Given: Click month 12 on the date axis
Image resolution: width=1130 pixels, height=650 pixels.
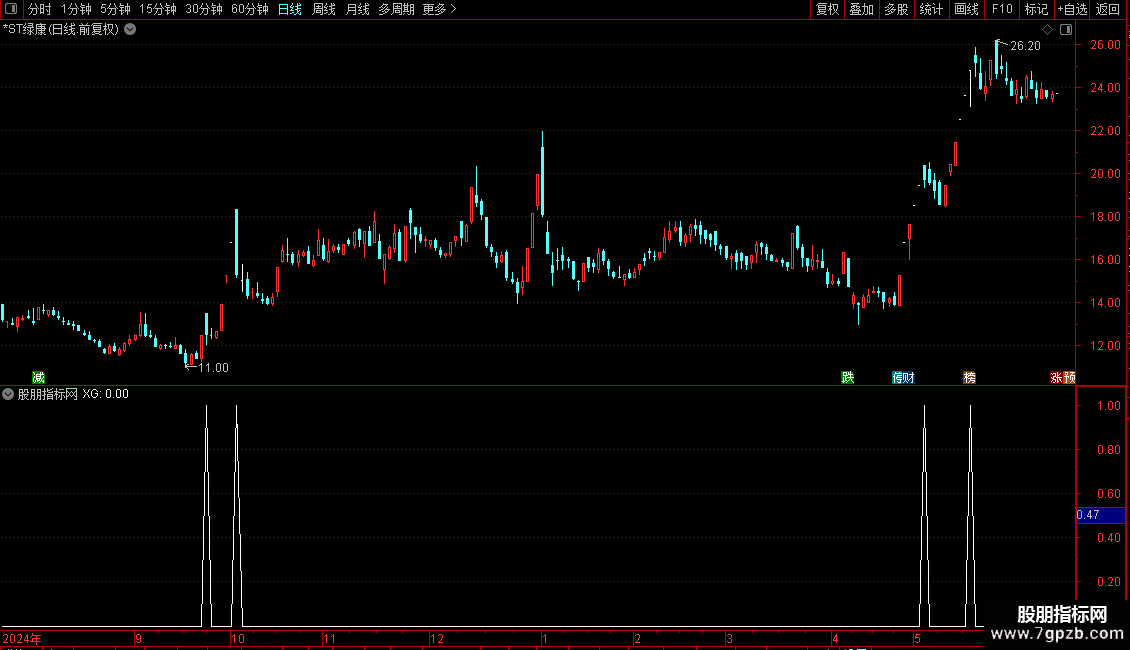Looking at the screenshot, I should pos(437,638).
